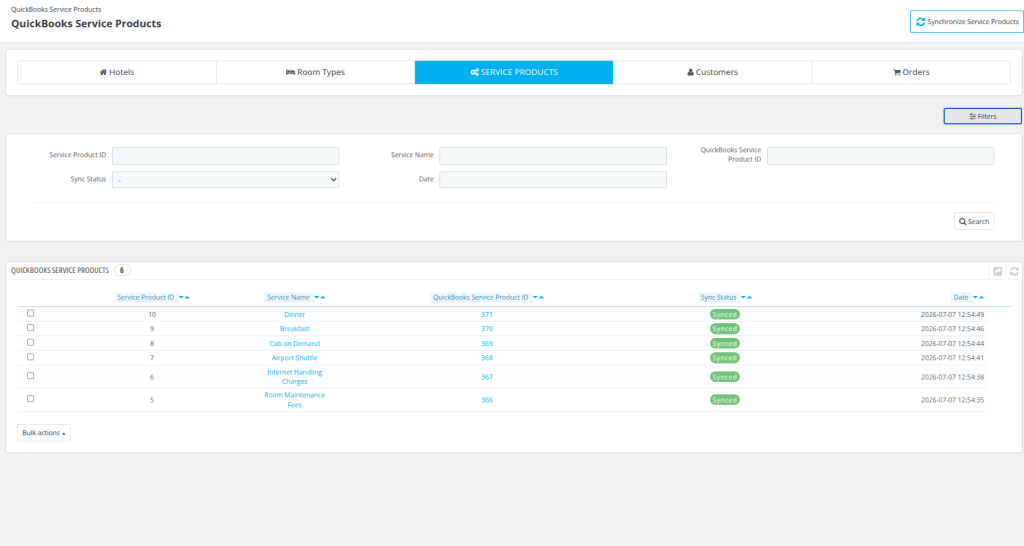Click the Synced badge in Breakfast row
The height and width of the screenshot is (546, 1024).
[724, 329]
